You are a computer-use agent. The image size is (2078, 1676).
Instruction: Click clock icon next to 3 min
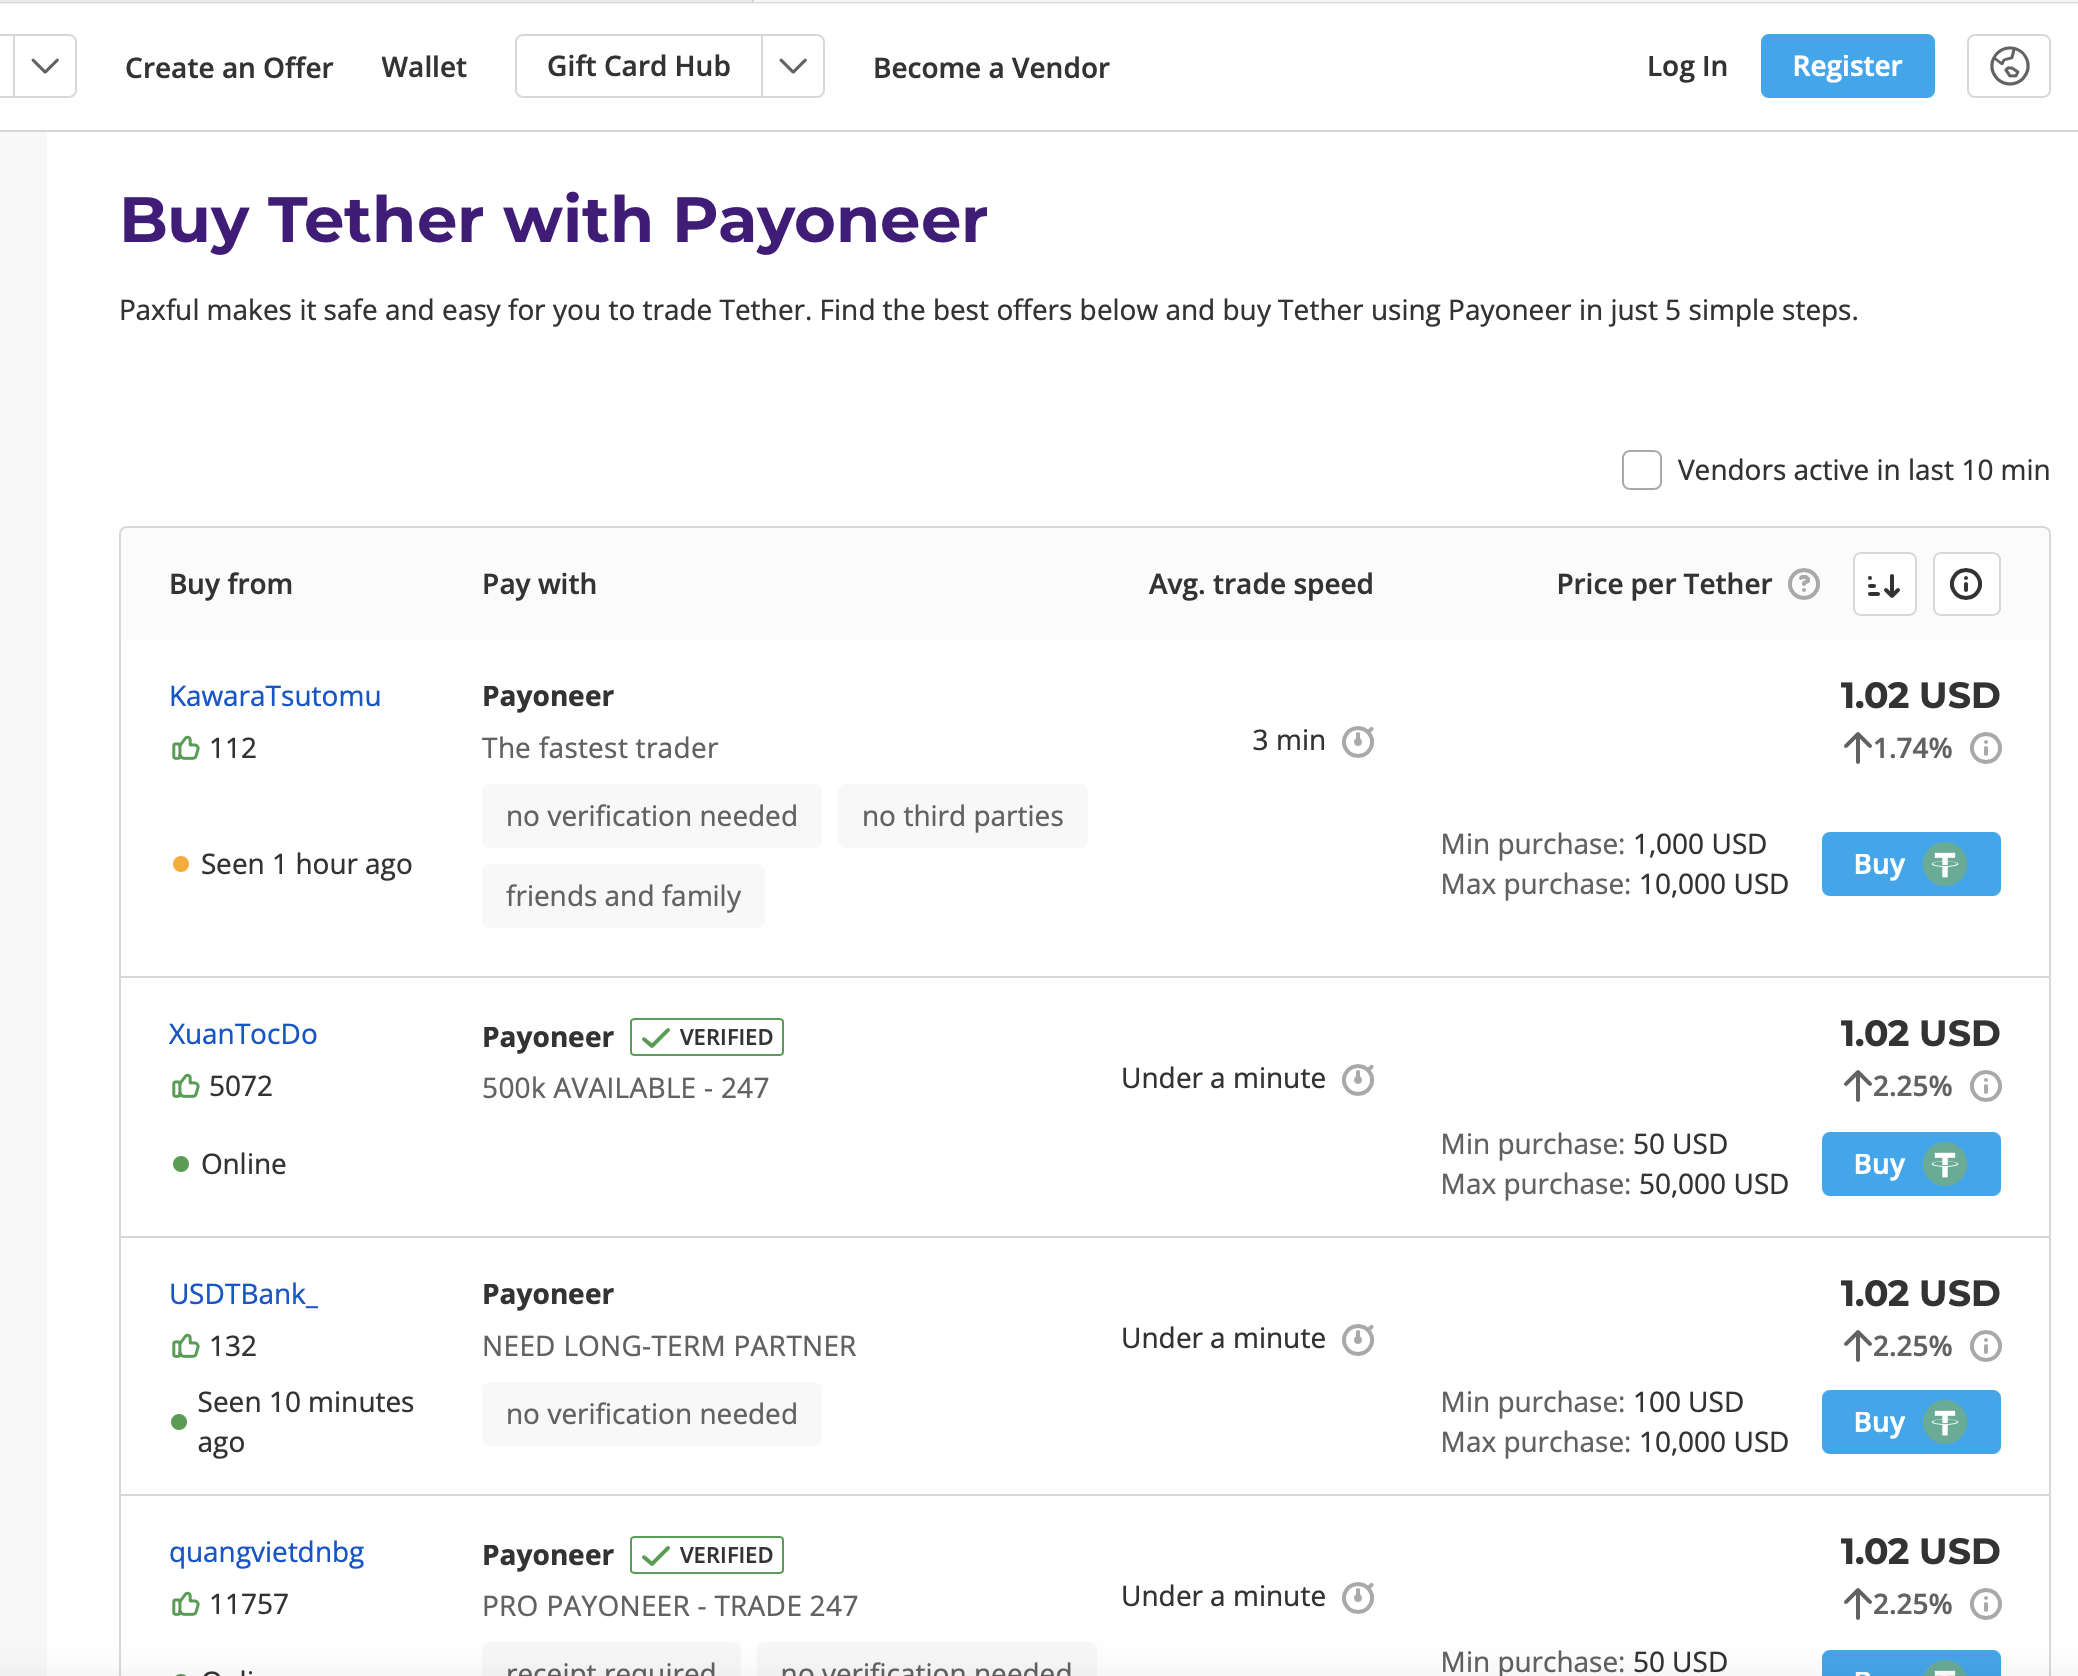pos(1358,741)
